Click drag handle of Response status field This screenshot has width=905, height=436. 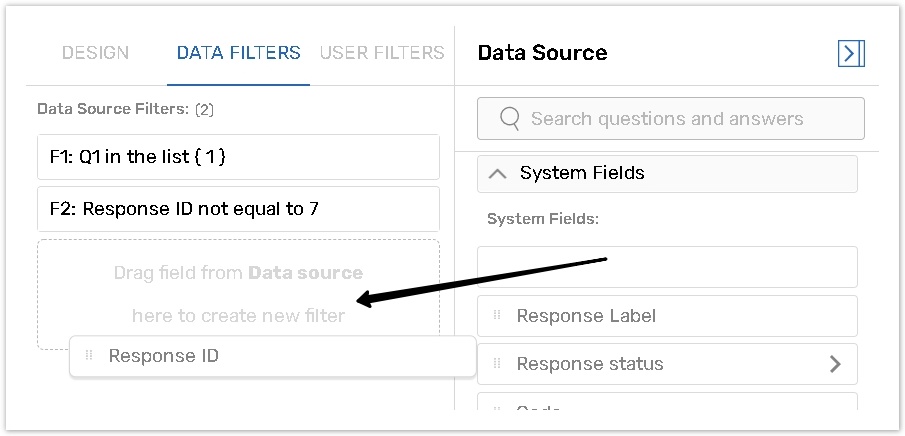point(497,364)
